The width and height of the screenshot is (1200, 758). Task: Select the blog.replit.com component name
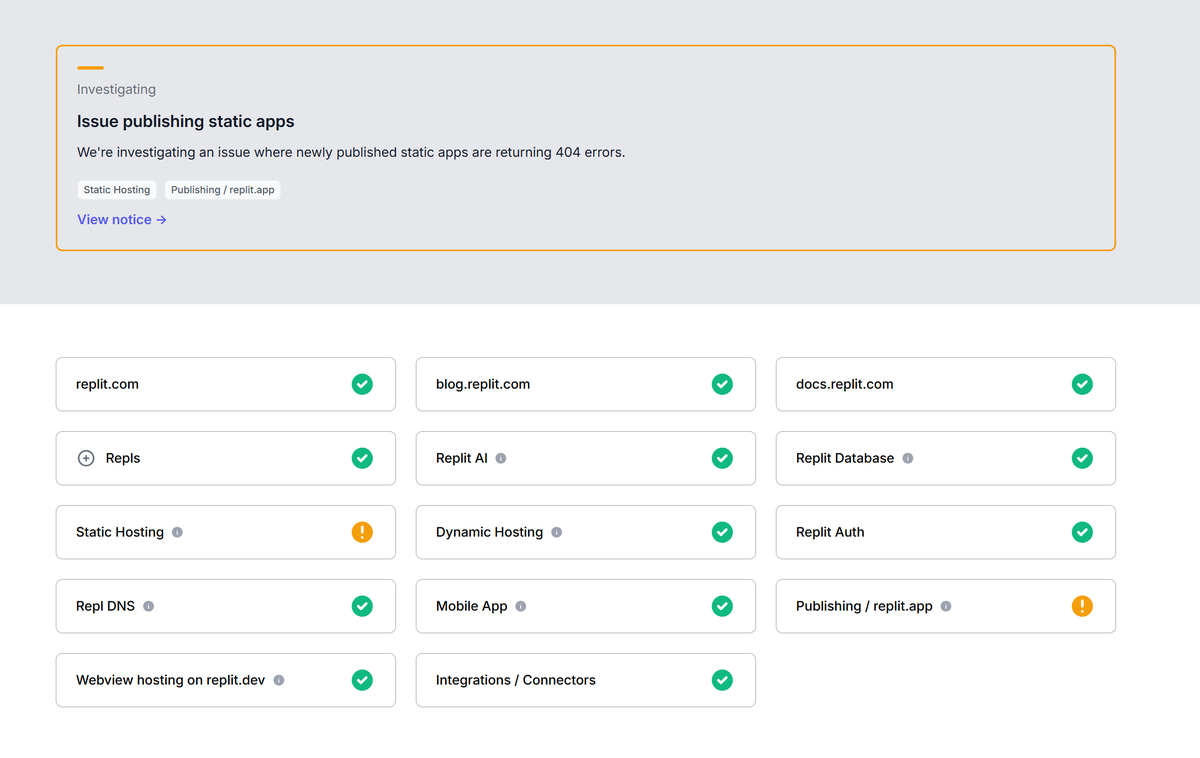click(483, 384)
